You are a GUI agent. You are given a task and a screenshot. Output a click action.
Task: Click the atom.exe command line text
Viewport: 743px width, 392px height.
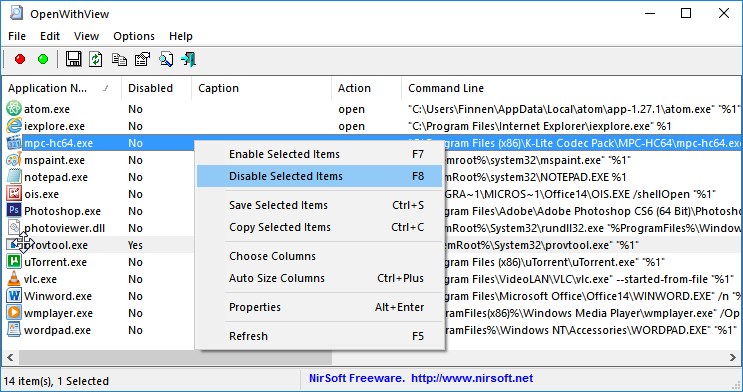pyautogui.click(x=573, y=109)
